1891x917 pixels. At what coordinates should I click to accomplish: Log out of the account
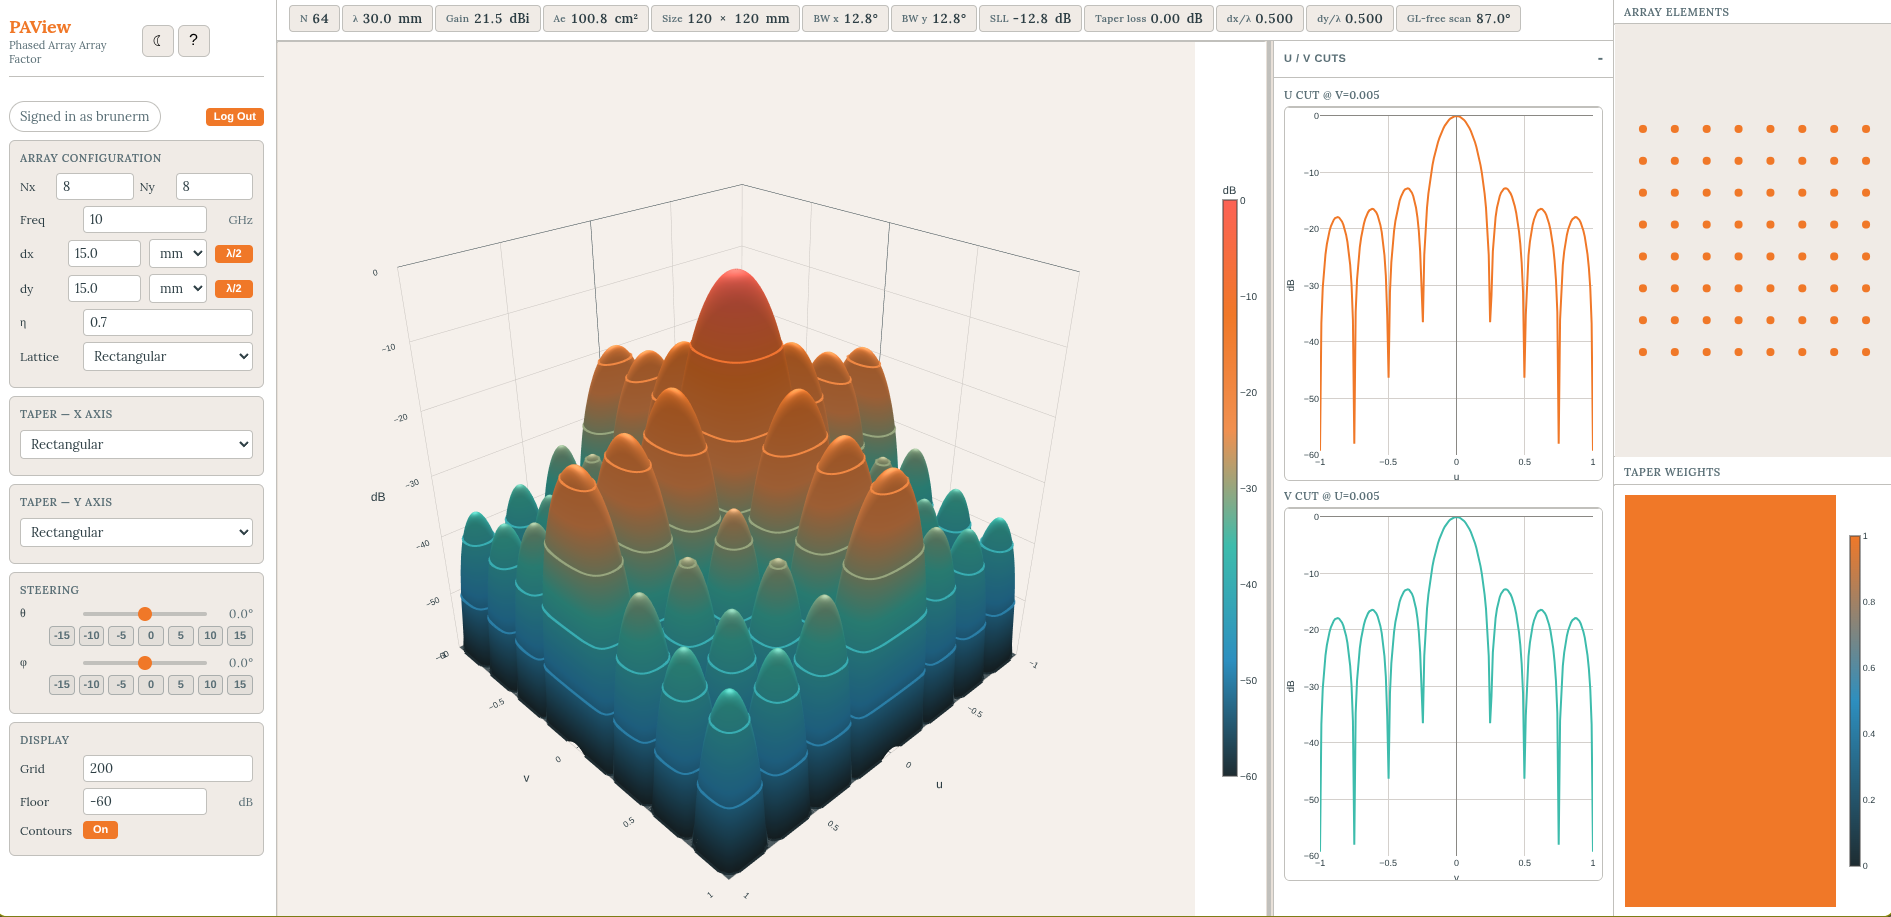pyautogui.click(x=235, y=117)
